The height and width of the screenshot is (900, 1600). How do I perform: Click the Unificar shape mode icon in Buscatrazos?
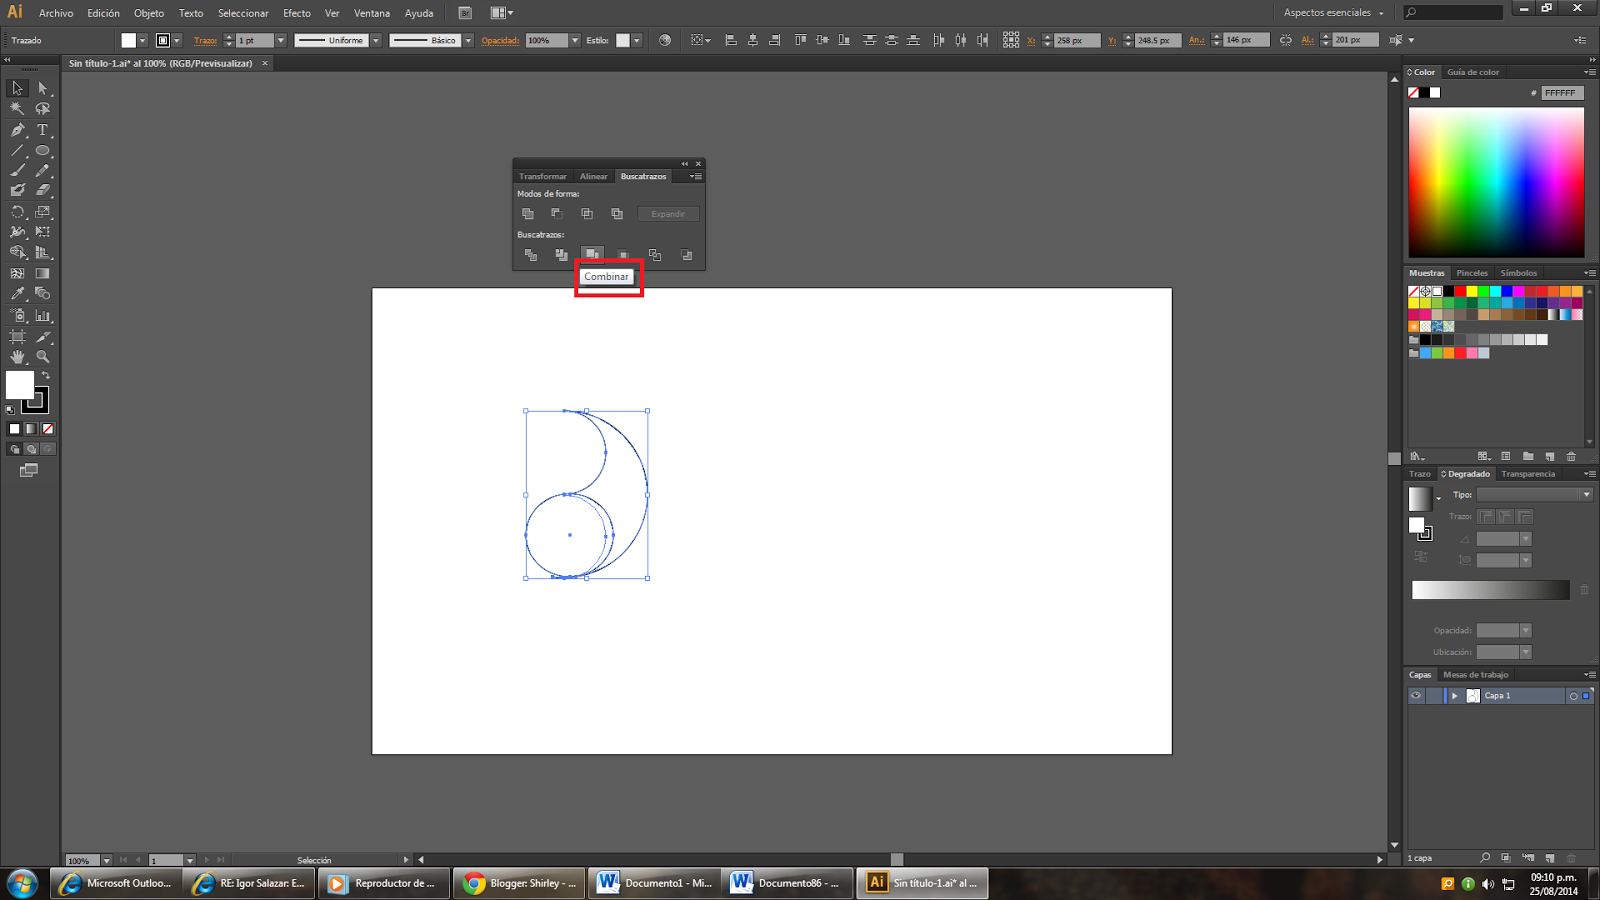[529, 214]
